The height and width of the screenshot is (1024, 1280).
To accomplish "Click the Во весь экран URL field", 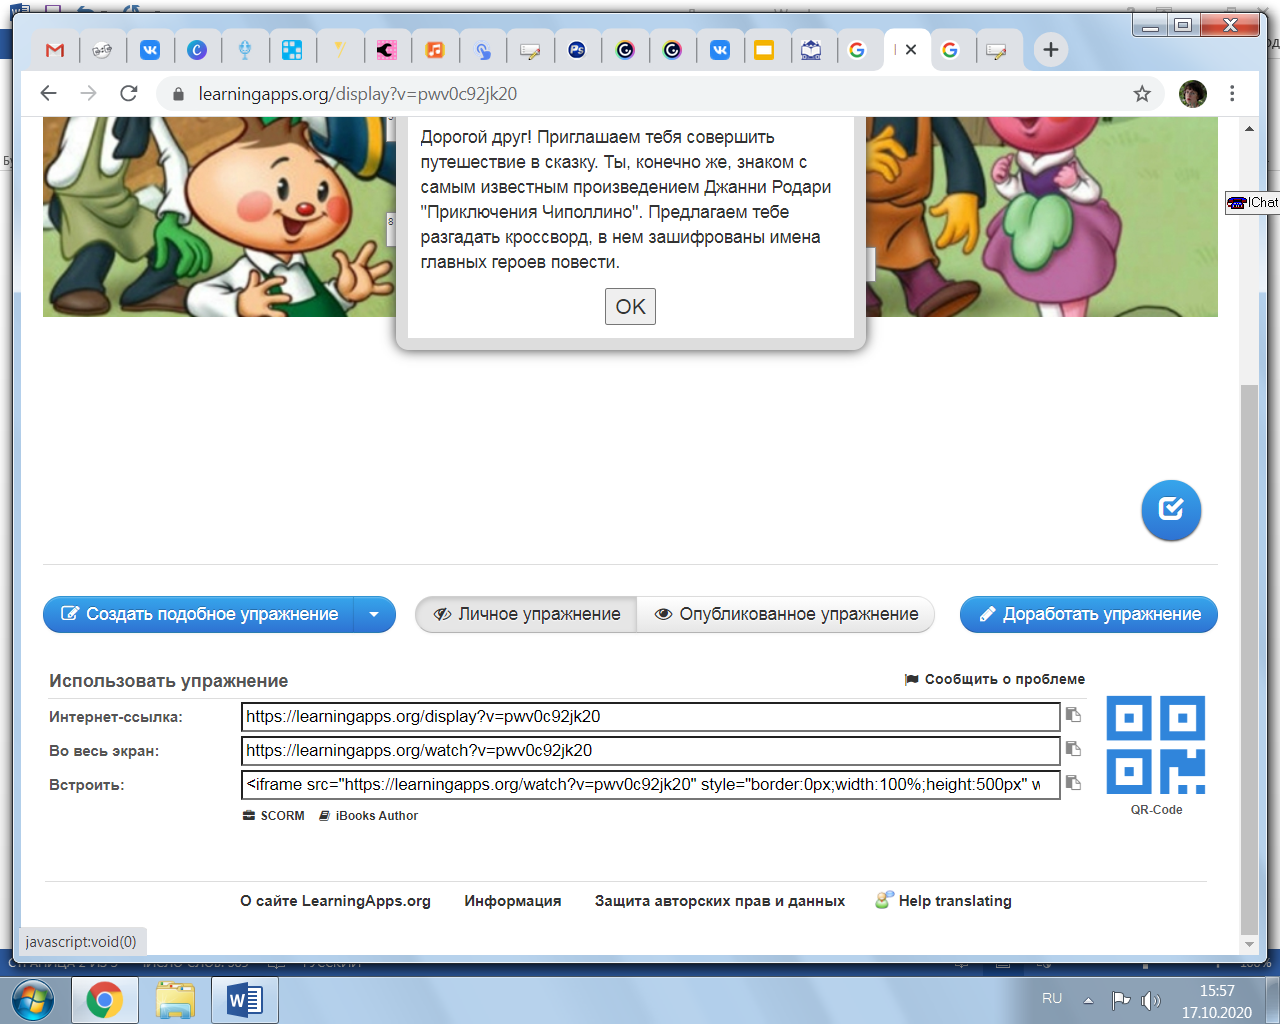I will 651,751.
